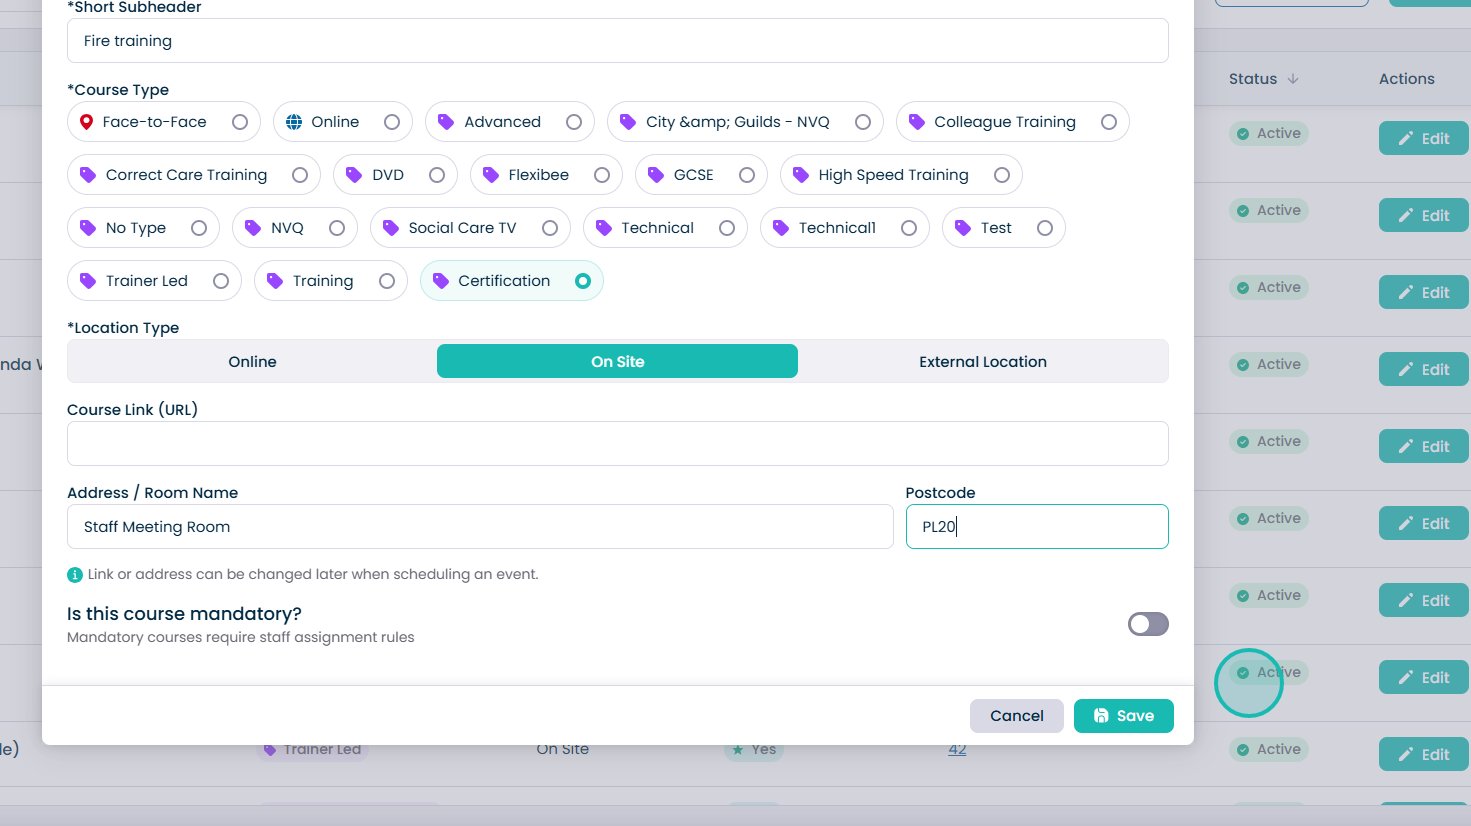Click the tag icon beside High Speed Training
The height and width of the screenshot is (826, 1471).
click(800, 175)
